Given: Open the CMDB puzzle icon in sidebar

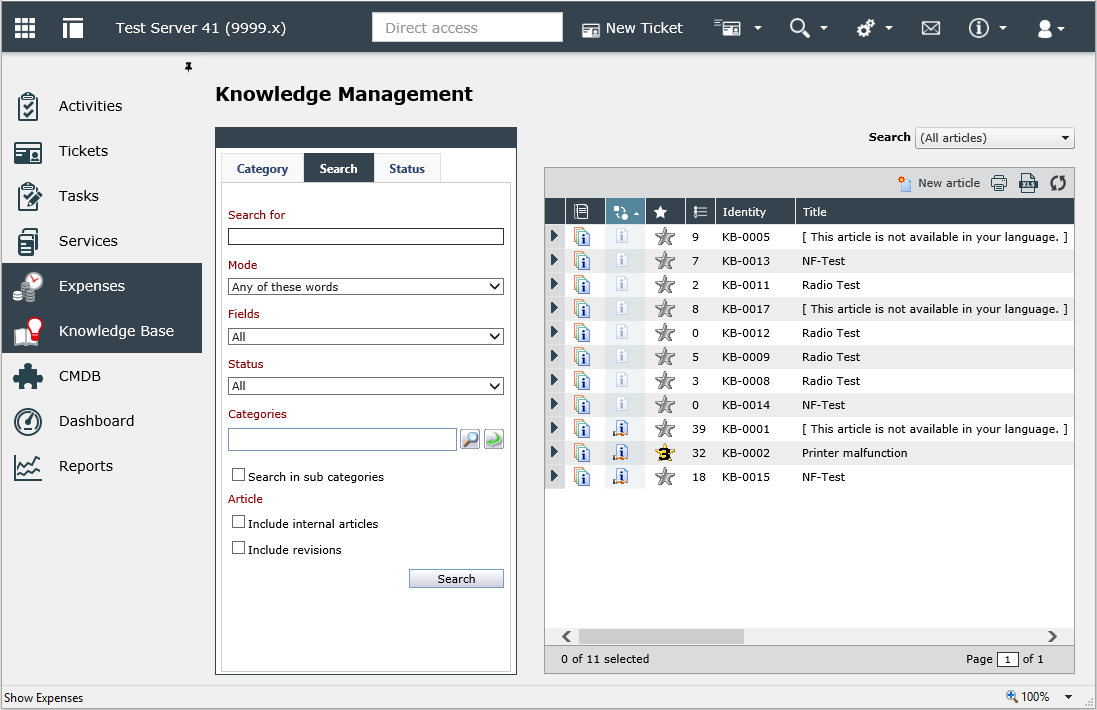Looking at the screenshot, I should click(x=28, y=376).
